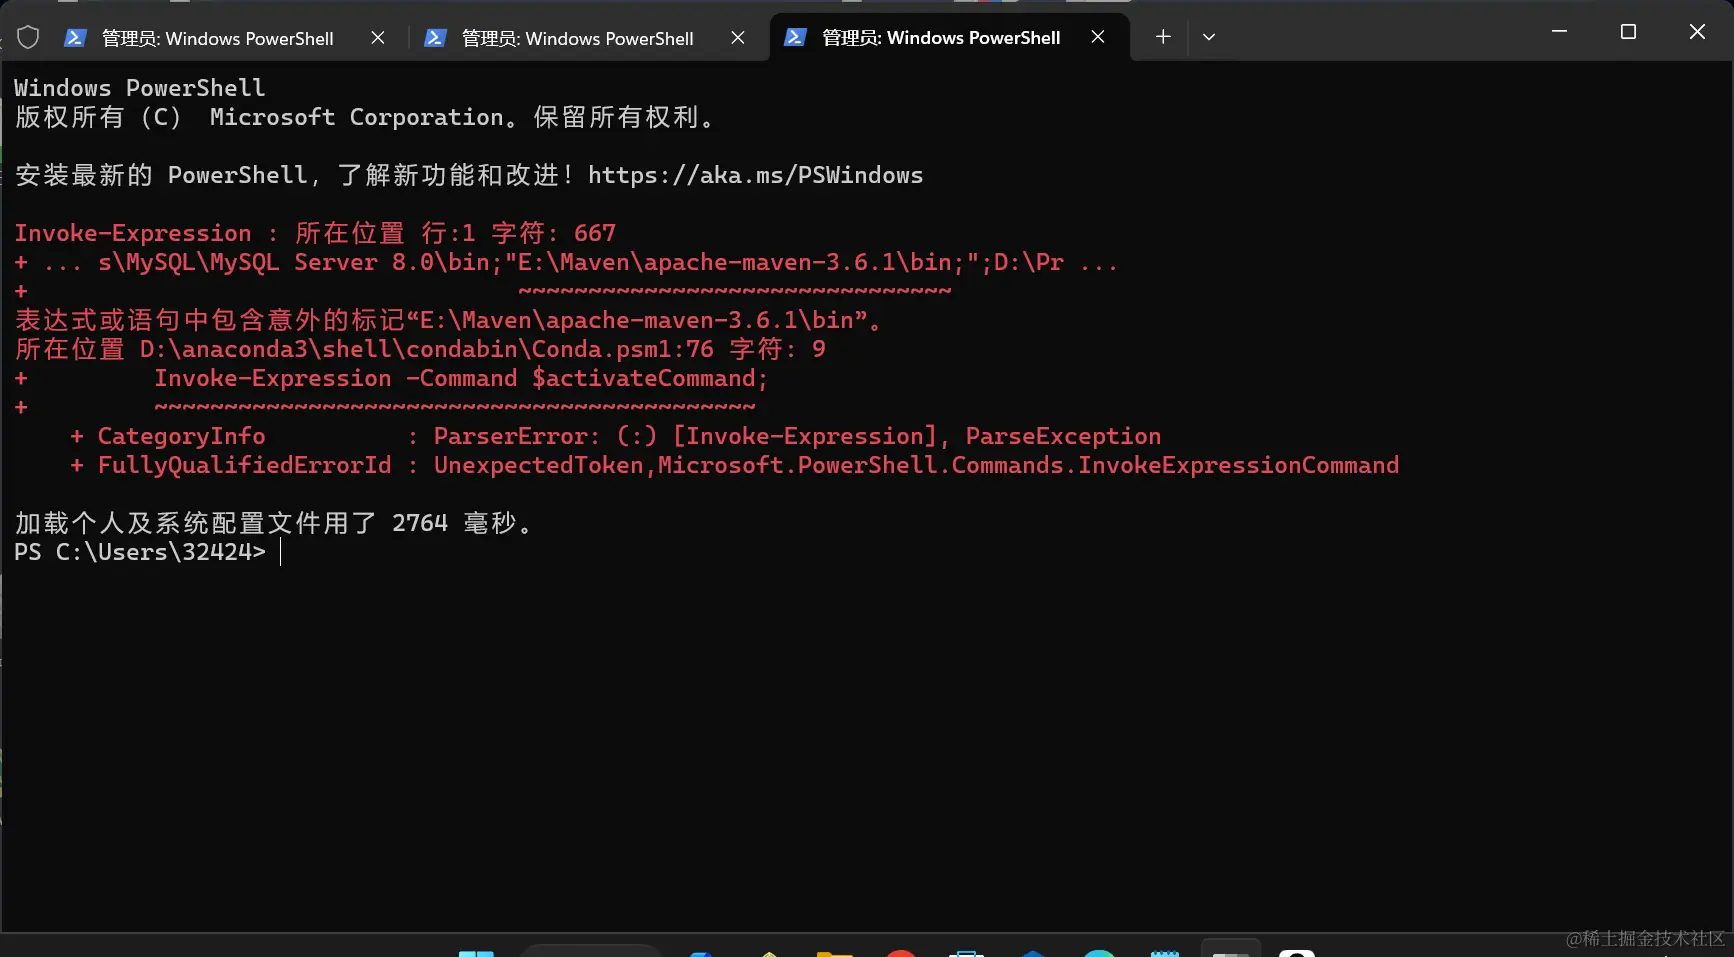Click the "UnexpectedToken,Microsoft.PowerShell.Commands.InvokeExpressionCommand" text
This screenshot has height=957, width=1734.
click(x=916, y=465)
